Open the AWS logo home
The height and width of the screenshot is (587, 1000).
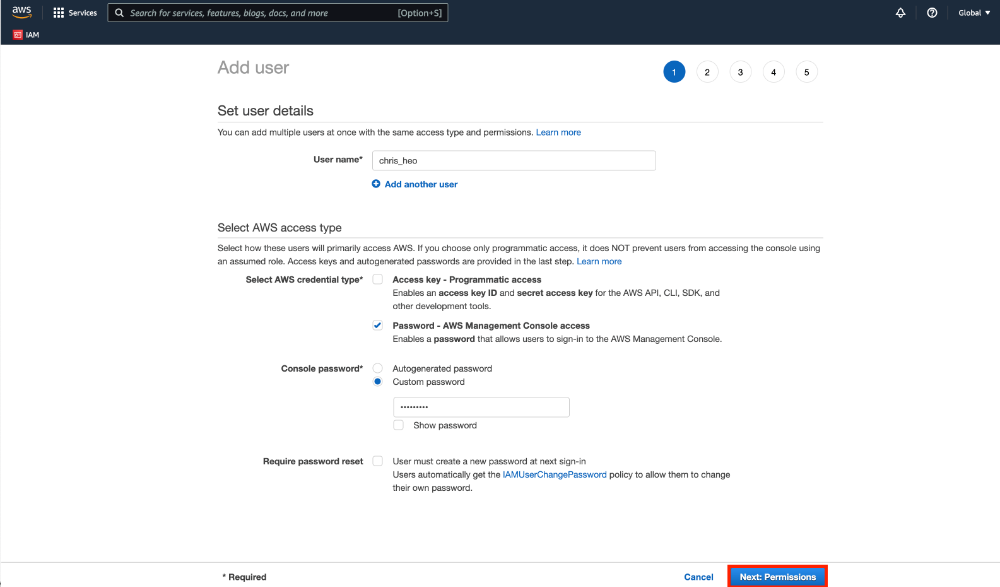tap(22, 13)
